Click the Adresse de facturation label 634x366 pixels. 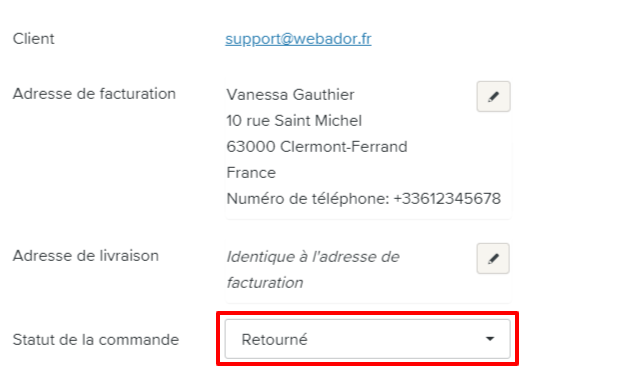pos(94,94)
